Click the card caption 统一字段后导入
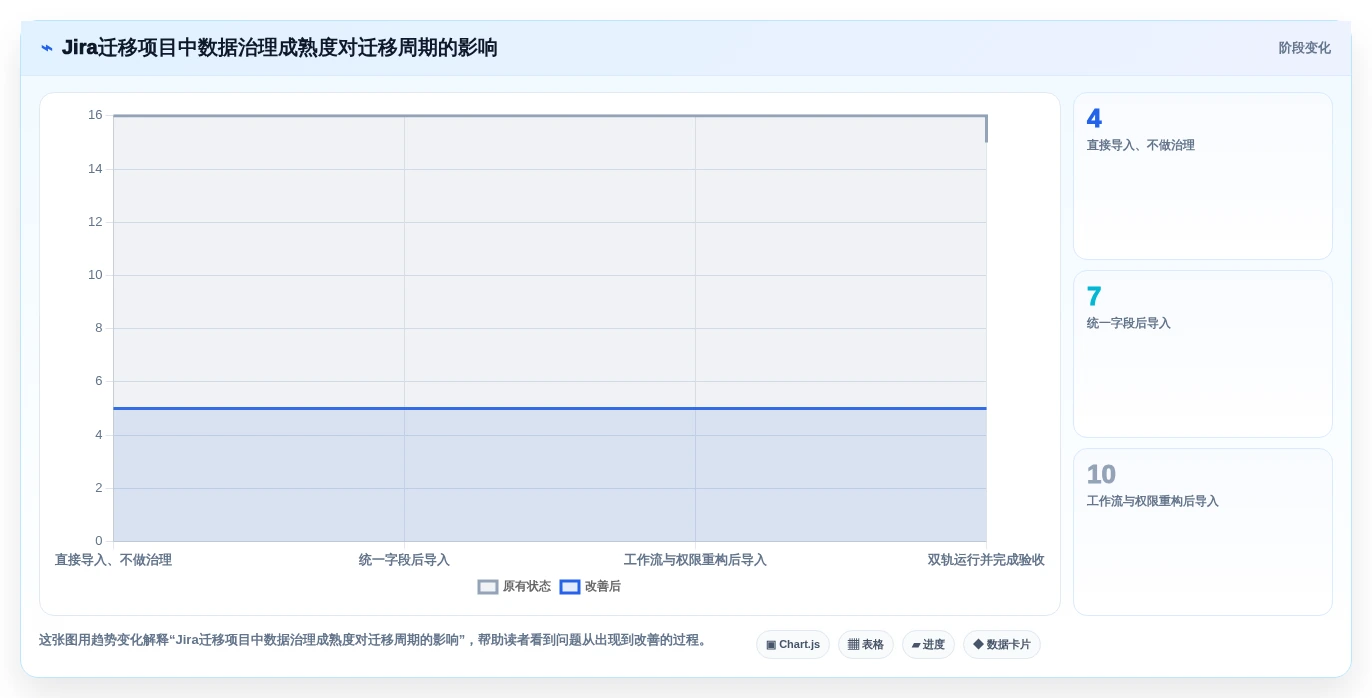 click(1128, 324)
